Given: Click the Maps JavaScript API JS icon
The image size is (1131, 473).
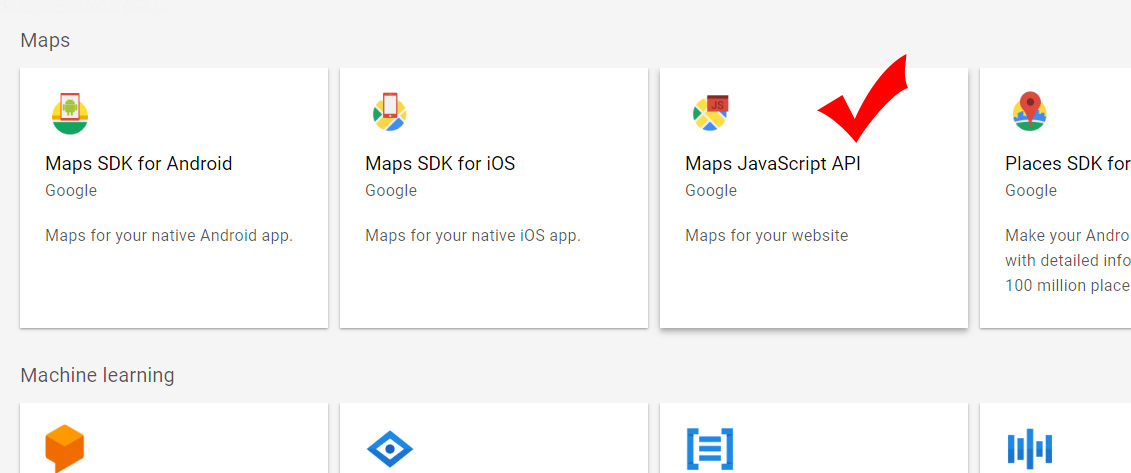Looking at the screenshot, I should (710, 112).
